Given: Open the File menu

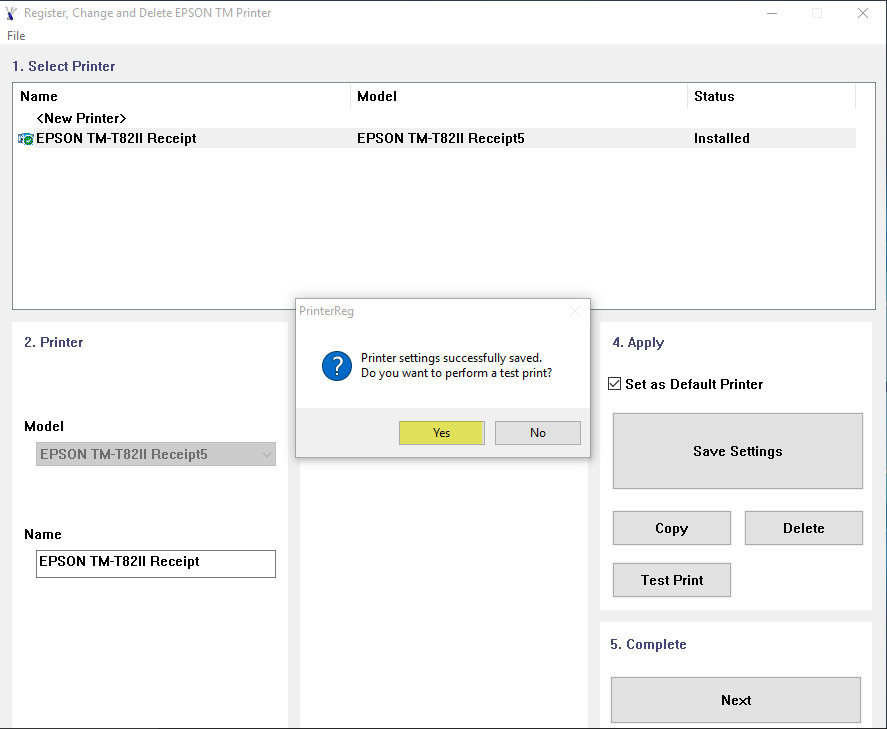Looking at the screenshot, I should tap(16, 36).
